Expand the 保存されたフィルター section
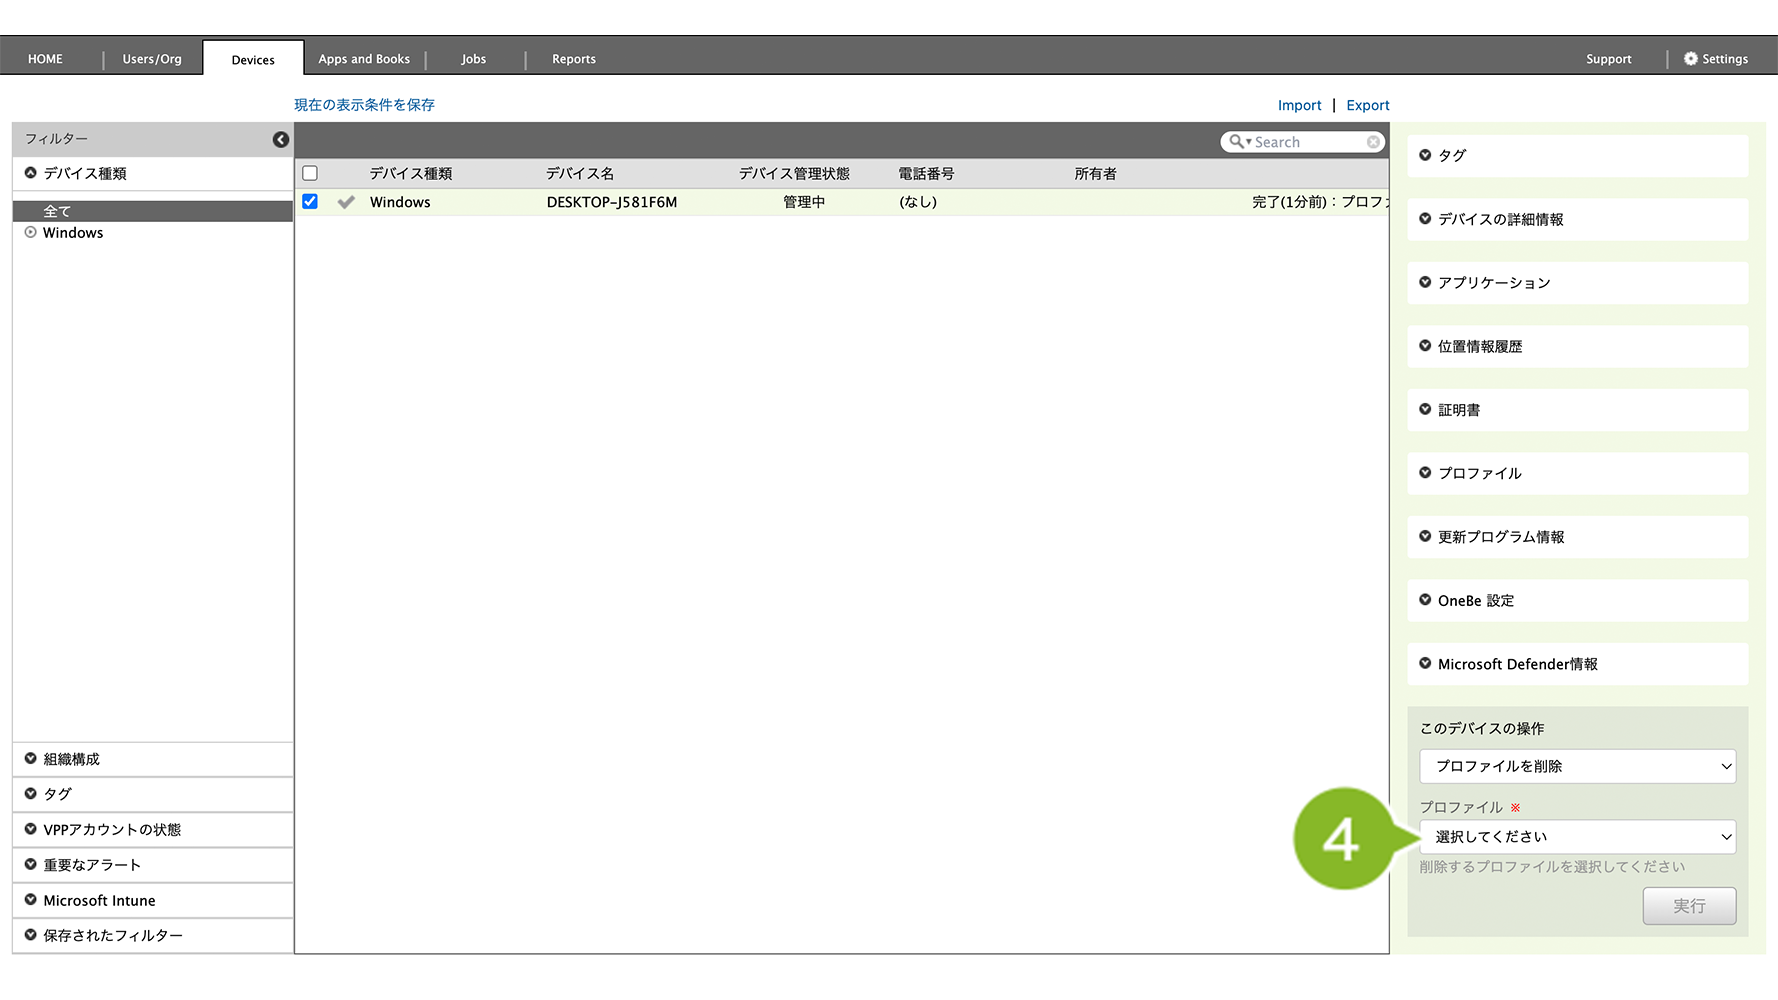 pos(152,936)
